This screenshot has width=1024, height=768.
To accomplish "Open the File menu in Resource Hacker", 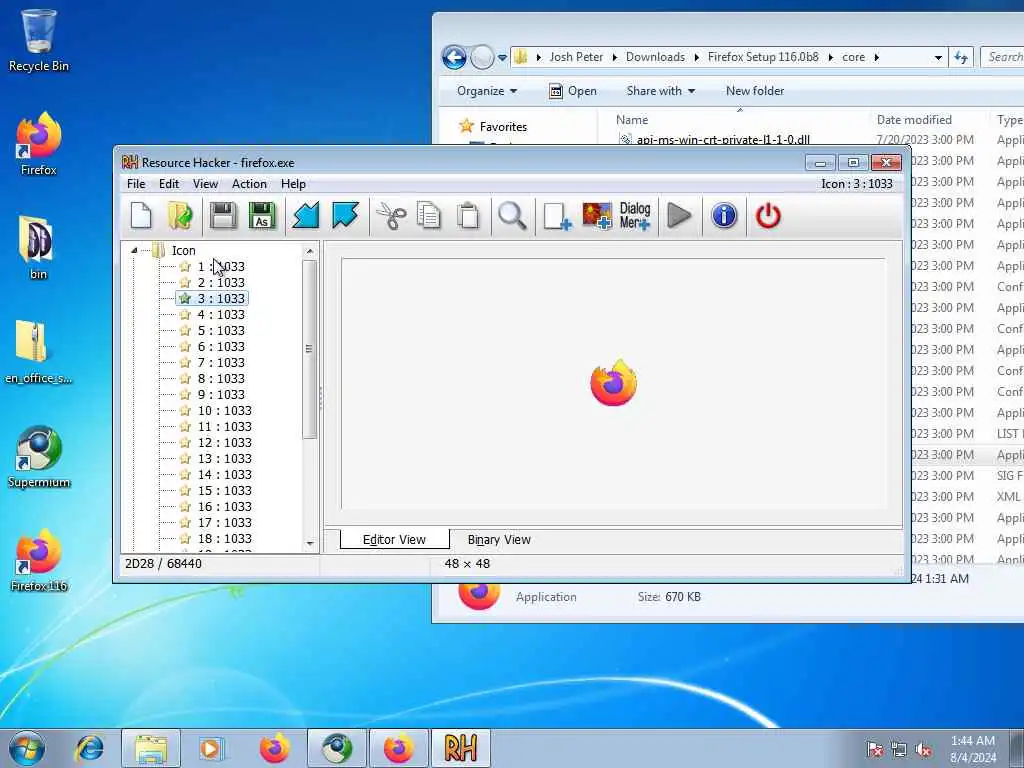I will (x=136, y=184).
